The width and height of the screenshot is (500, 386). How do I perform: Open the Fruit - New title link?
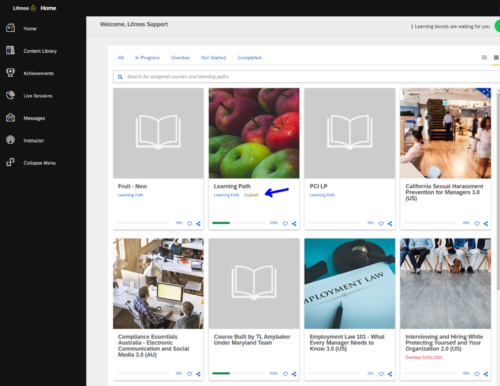[x=132, y=186]
